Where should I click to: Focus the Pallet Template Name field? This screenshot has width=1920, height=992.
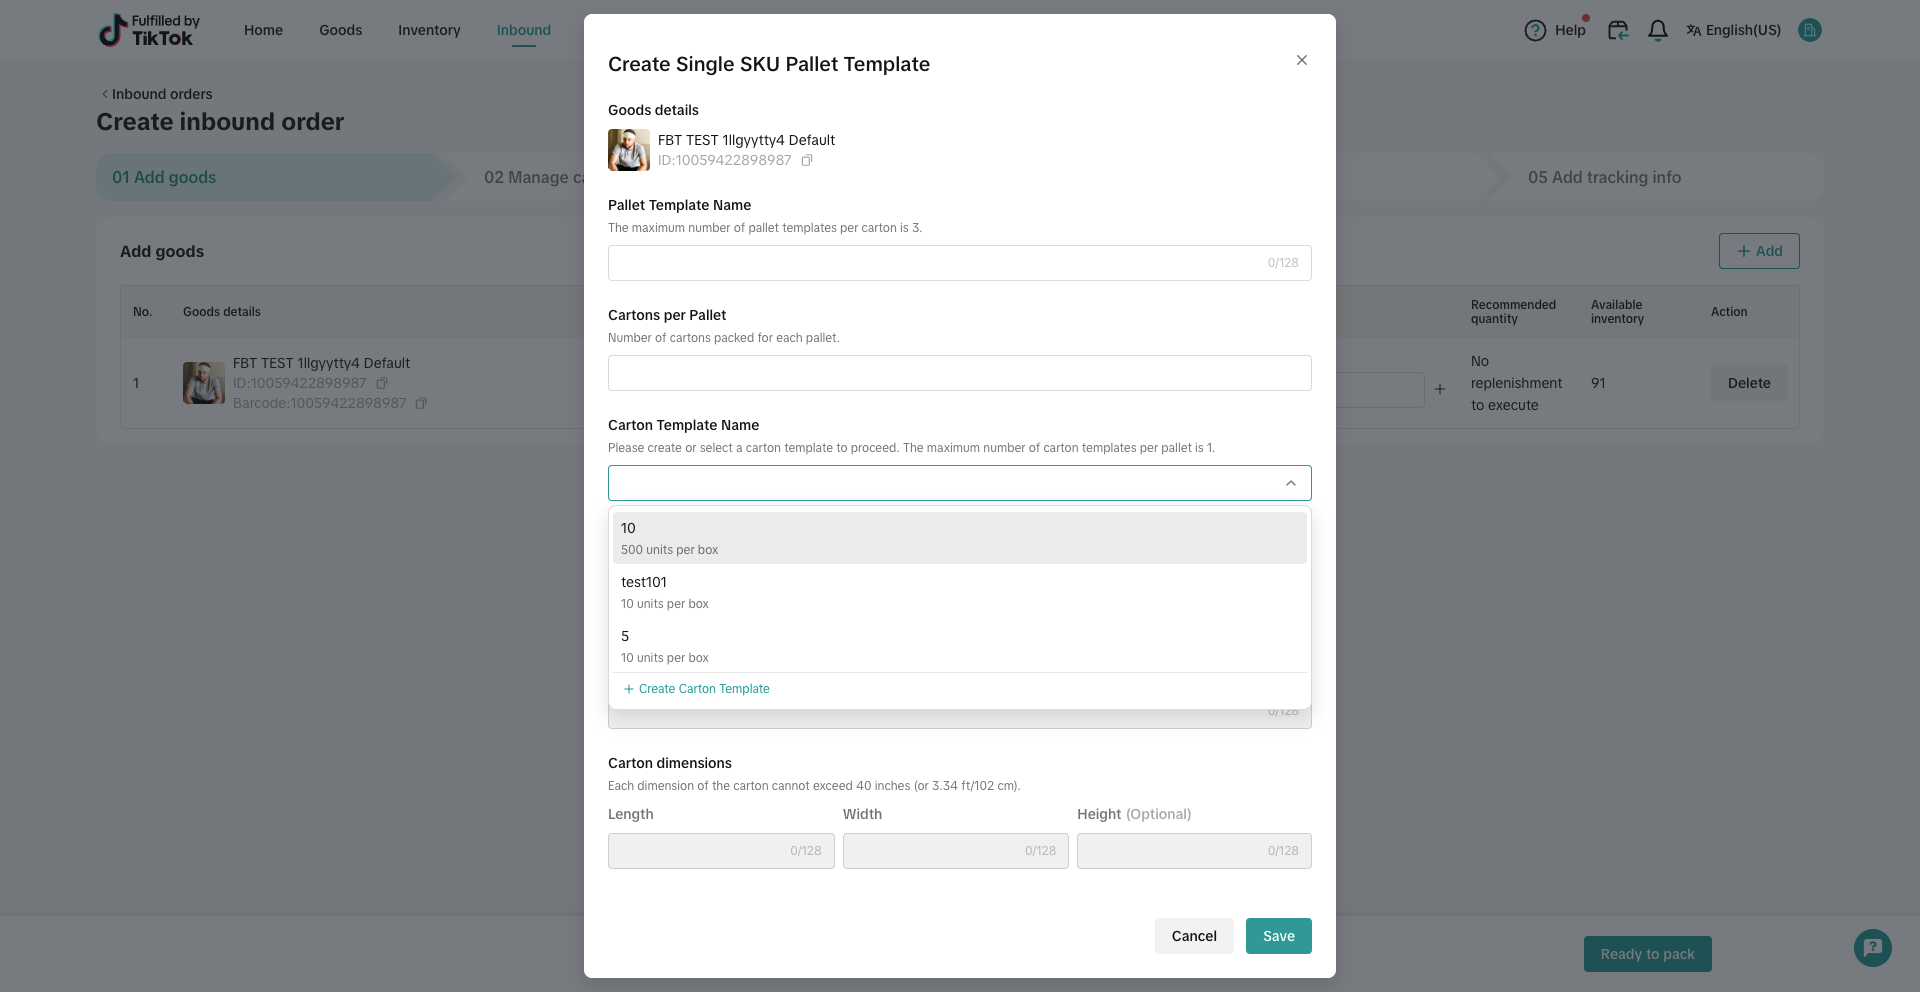click(935, 263)
